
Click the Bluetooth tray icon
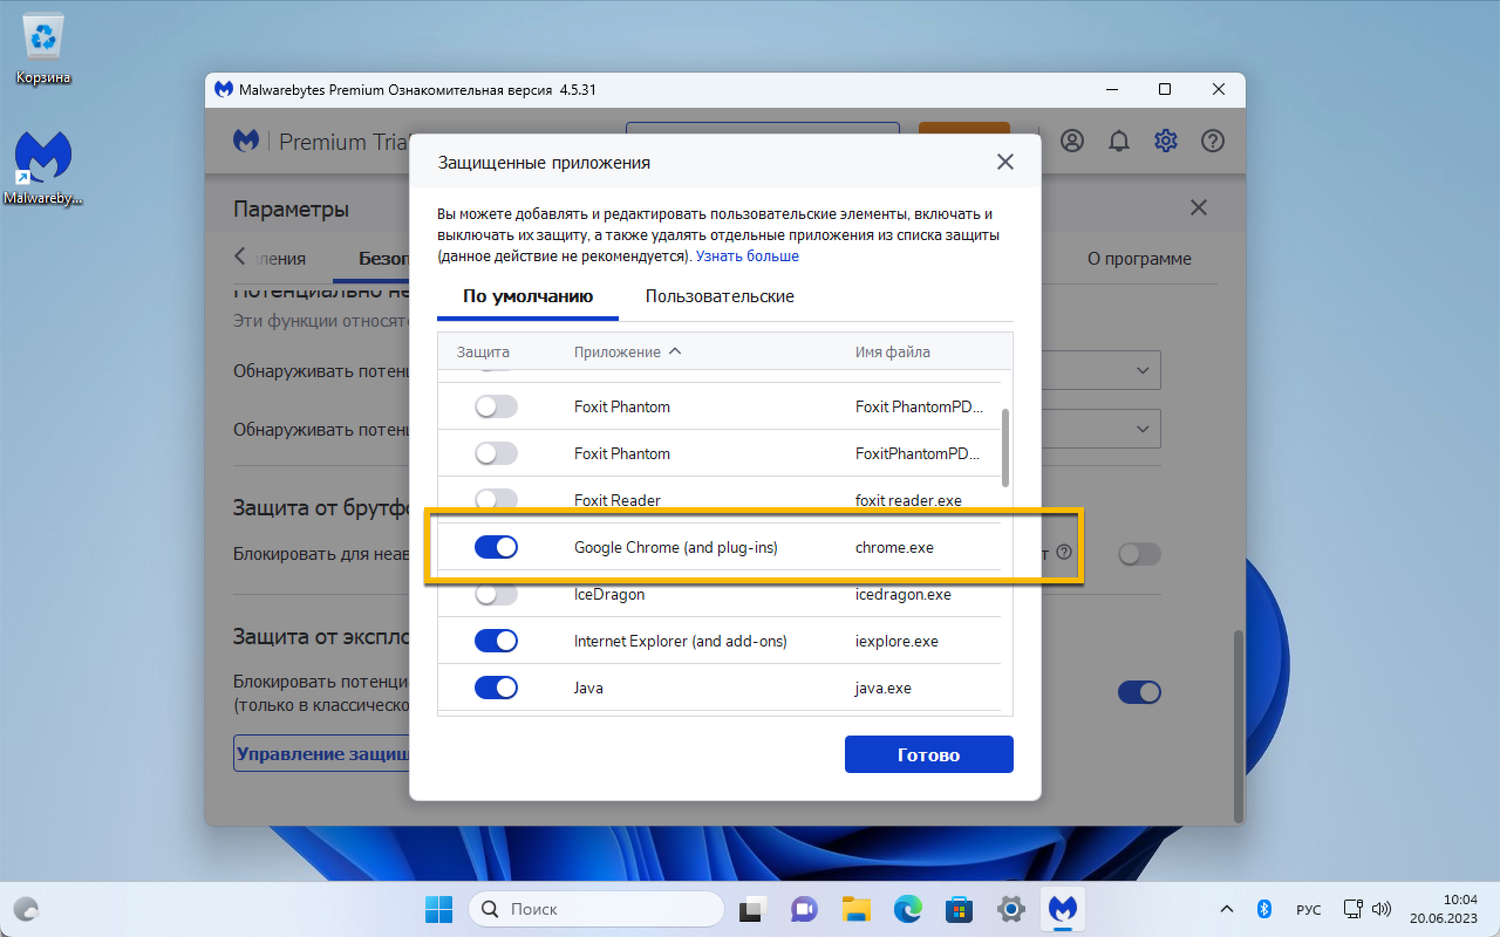[x=1264, y=909]
